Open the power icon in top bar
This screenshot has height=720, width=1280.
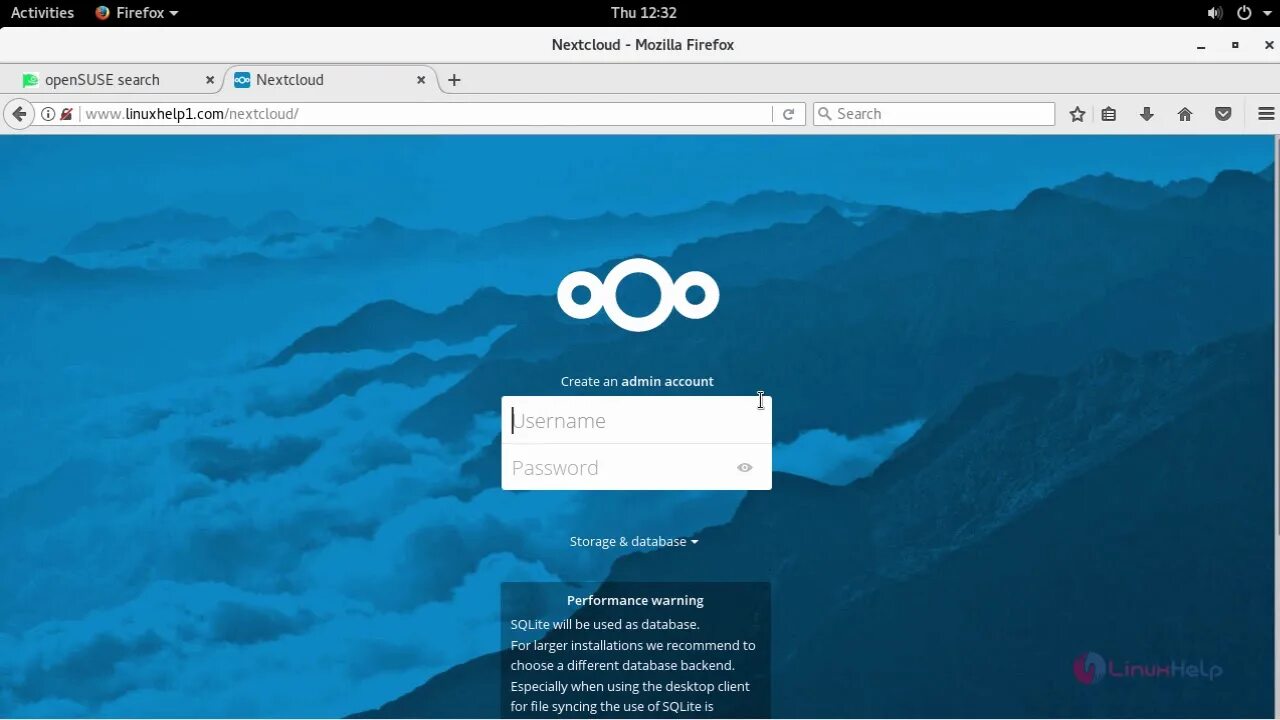(x=1244, y=13)
